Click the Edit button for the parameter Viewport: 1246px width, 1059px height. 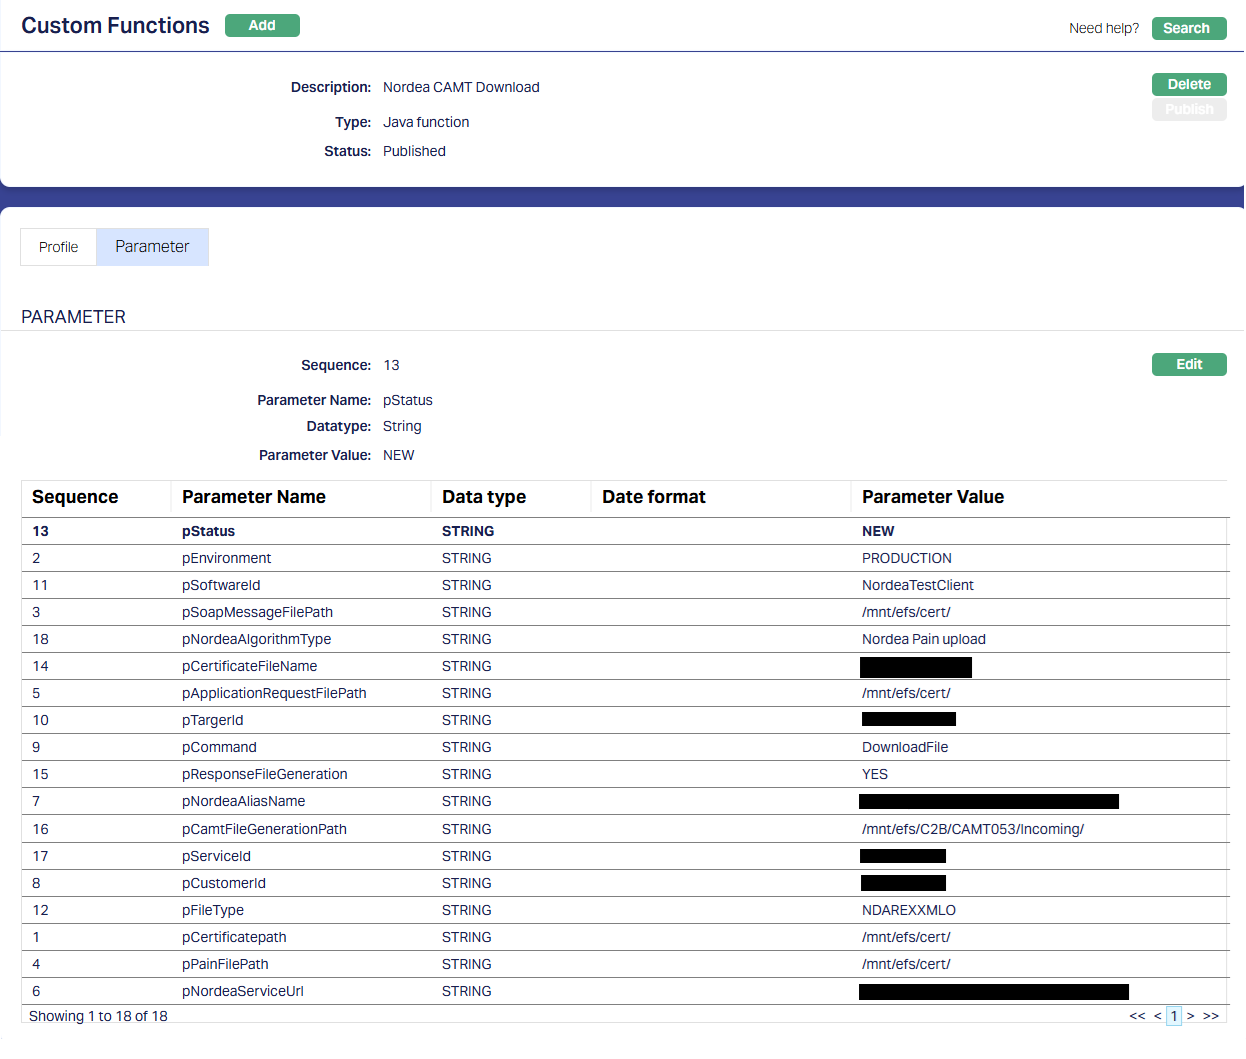(x=1188, y=364)
